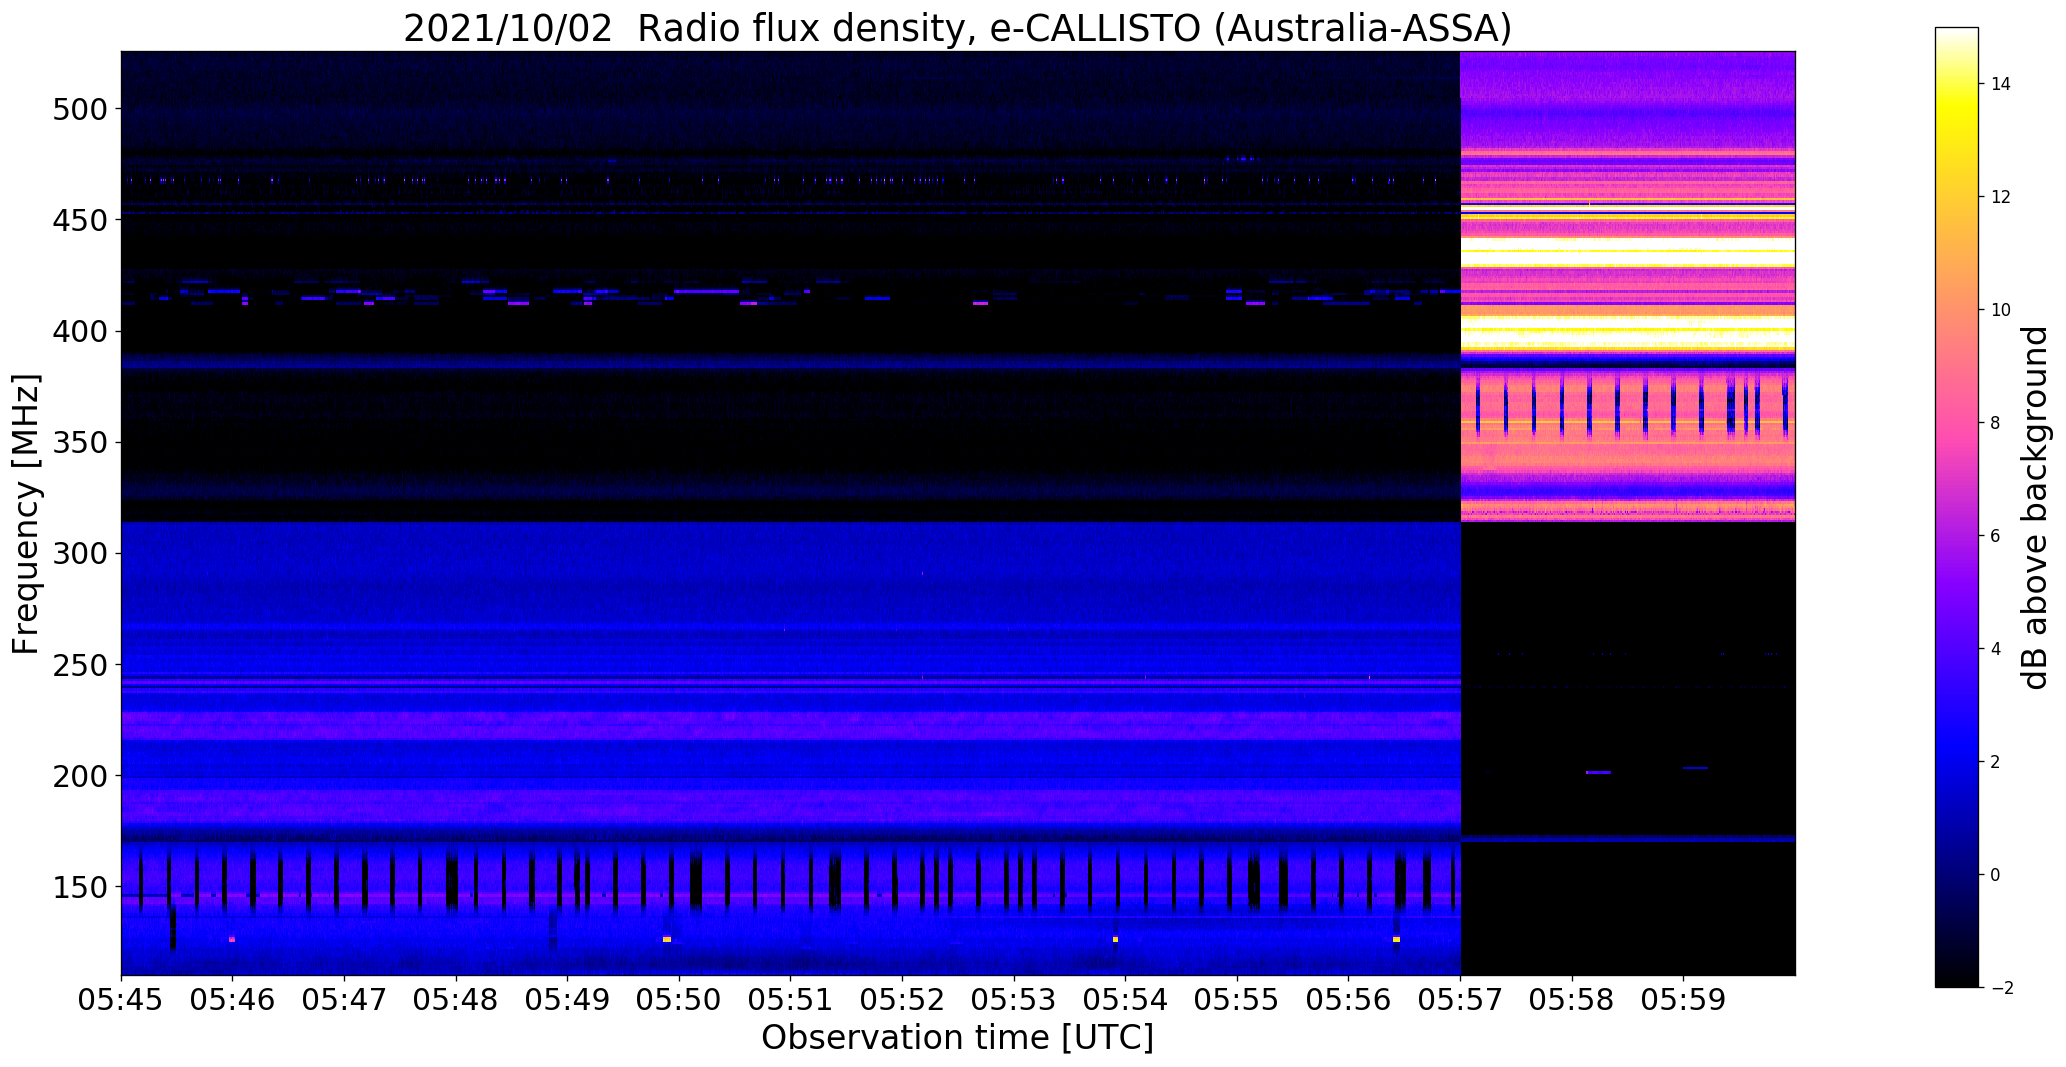2066x1067 pixels.
Task: Click the 05:53 time tick label
Action: [1014, 1000]
